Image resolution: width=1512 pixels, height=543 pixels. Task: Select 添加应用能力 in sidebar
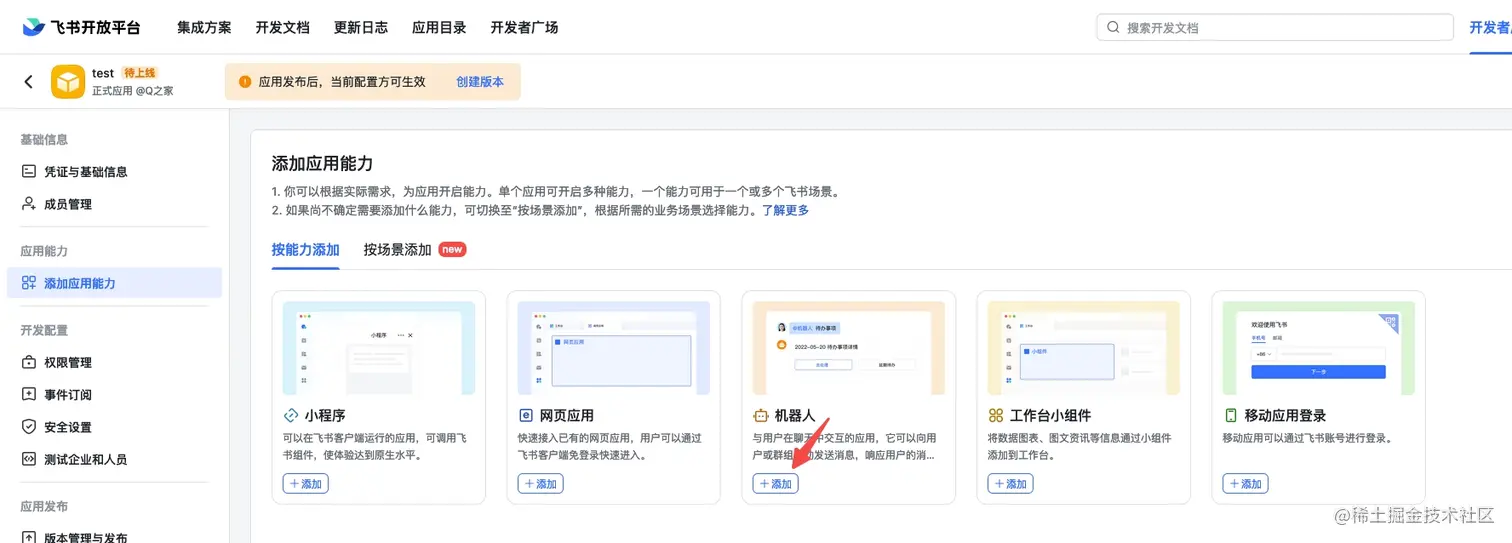[114, 283]
